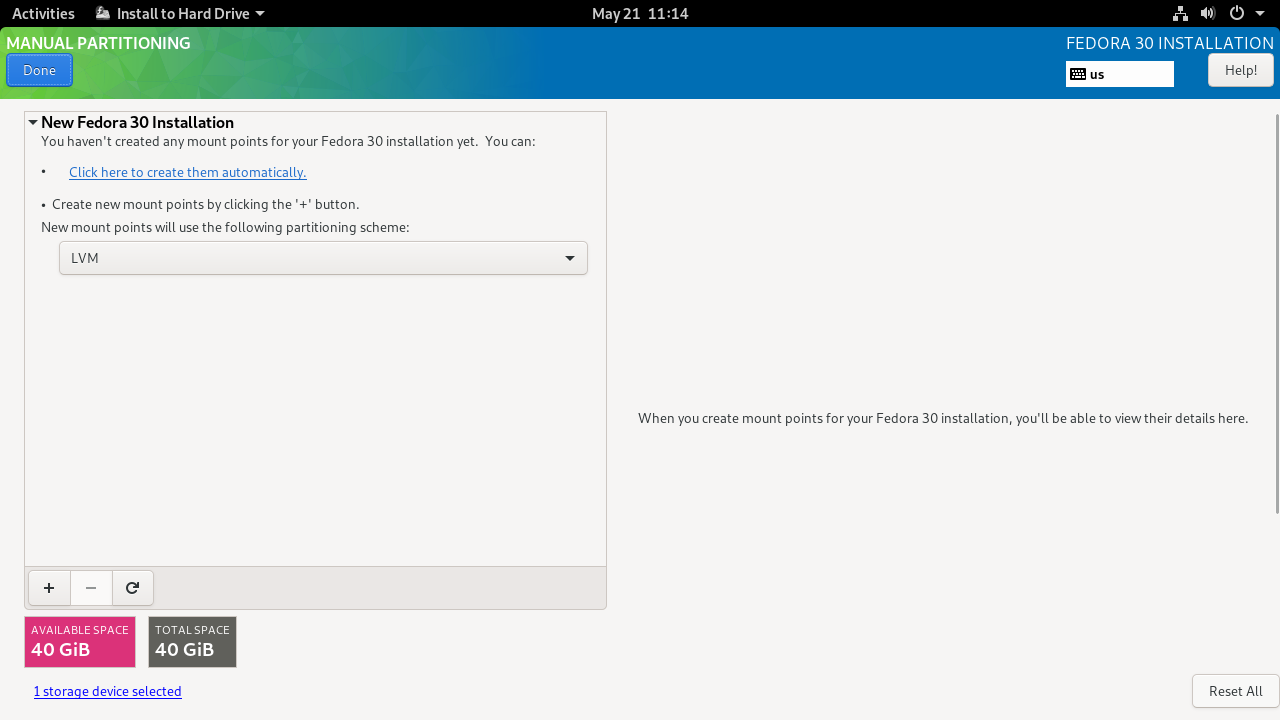Open the LVM partitioning scheme dropdown
This screenshot has width=1280, height=720.
pyautogui.click(x=323, y=258)
